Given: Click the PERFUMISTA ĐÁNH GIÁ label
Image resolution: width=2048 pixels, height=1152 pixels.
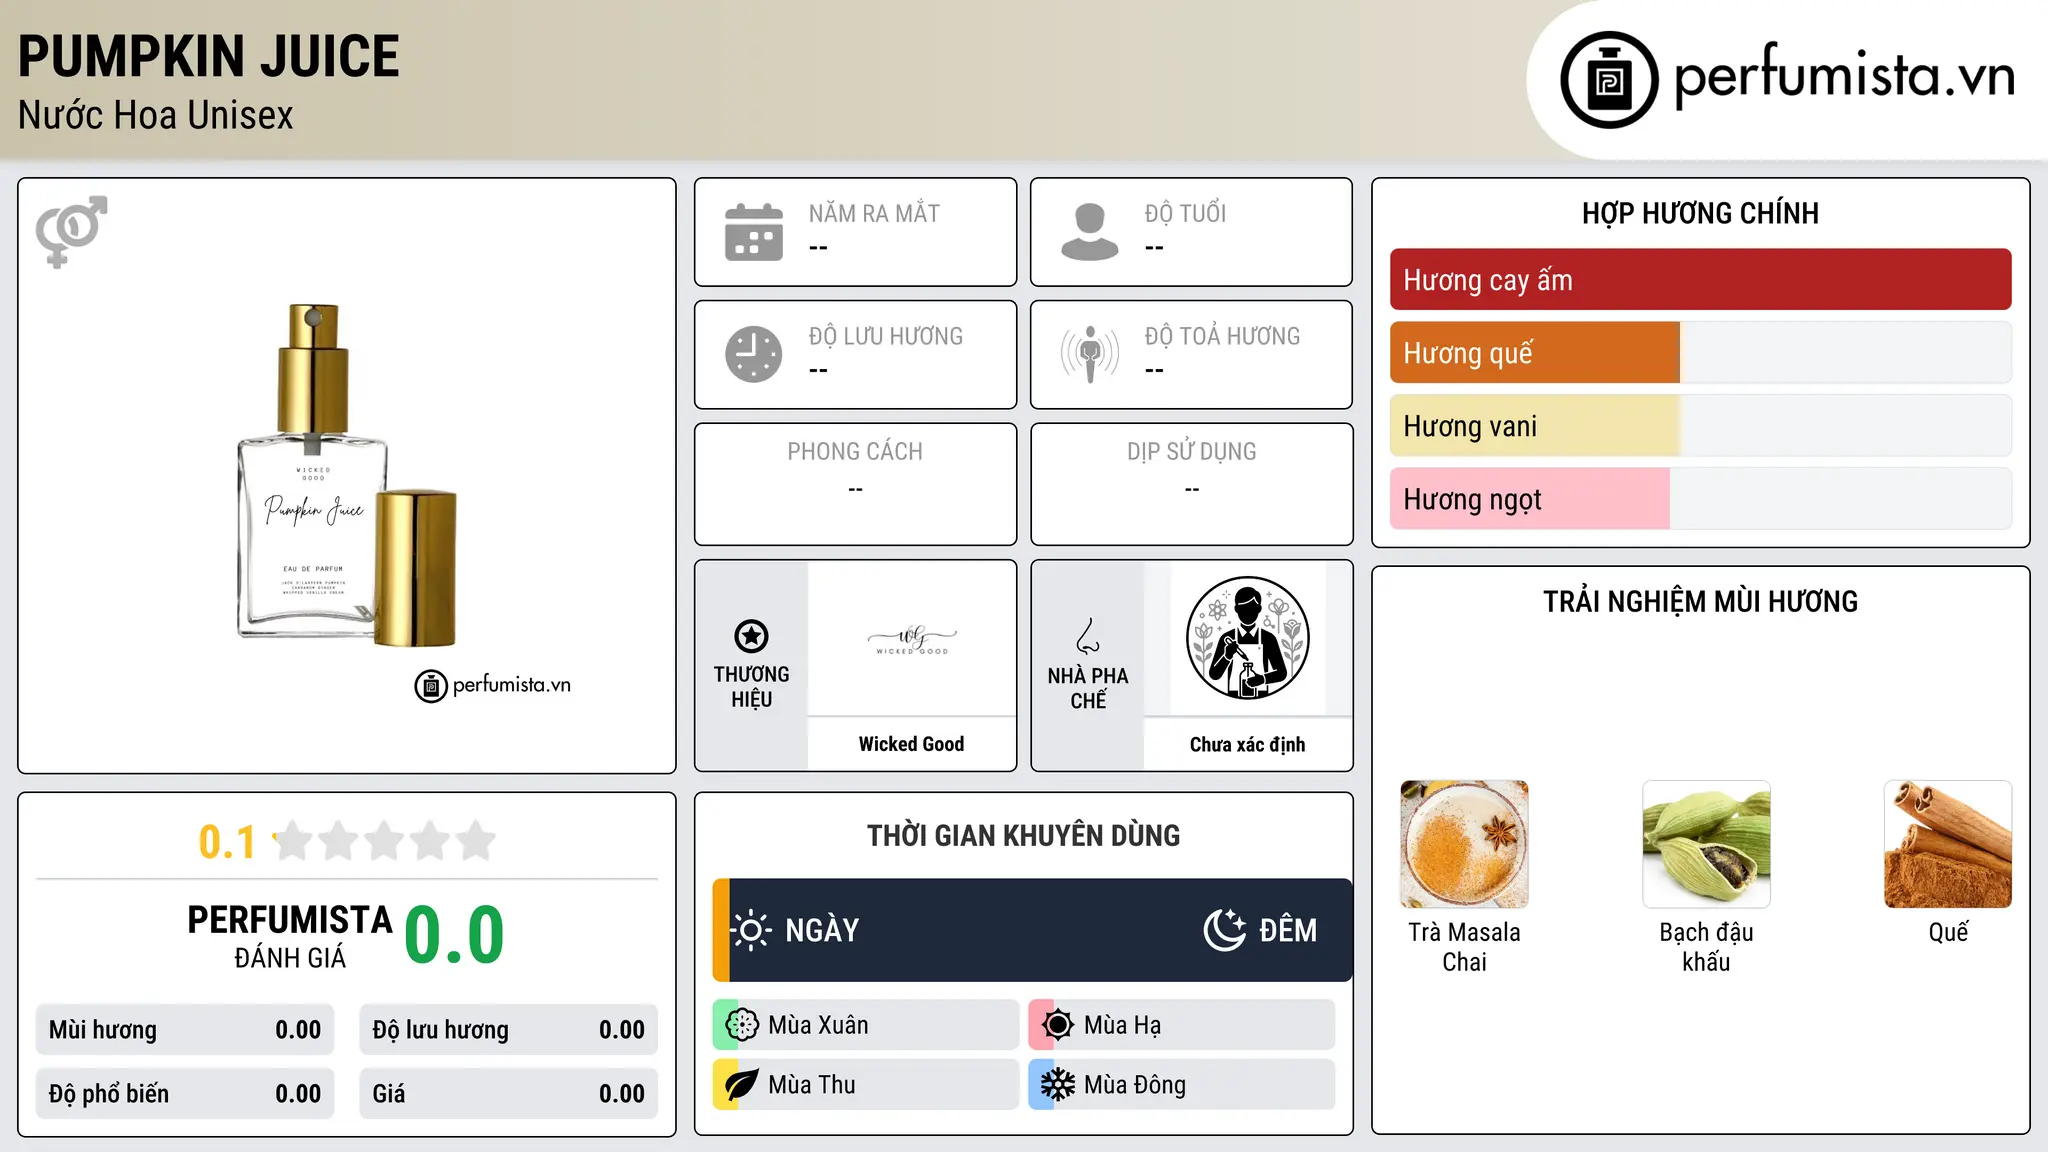Looking at the screenshot, I should [x=290, y=936].
